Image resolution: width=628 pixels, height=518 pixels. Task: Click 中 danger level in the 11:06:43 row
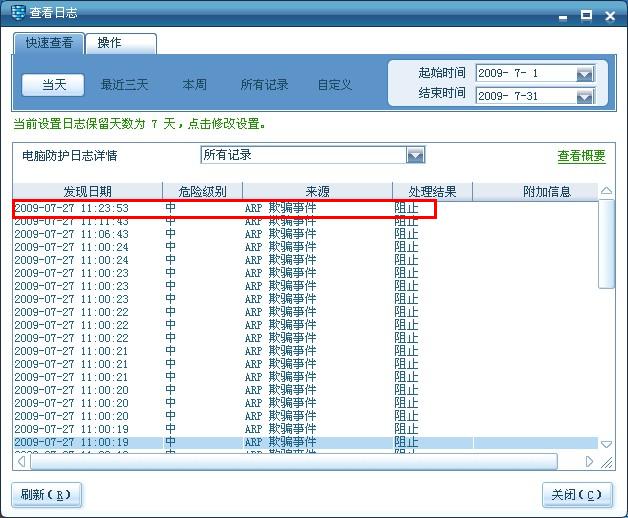pyautogui.click(x=170, y=234)
